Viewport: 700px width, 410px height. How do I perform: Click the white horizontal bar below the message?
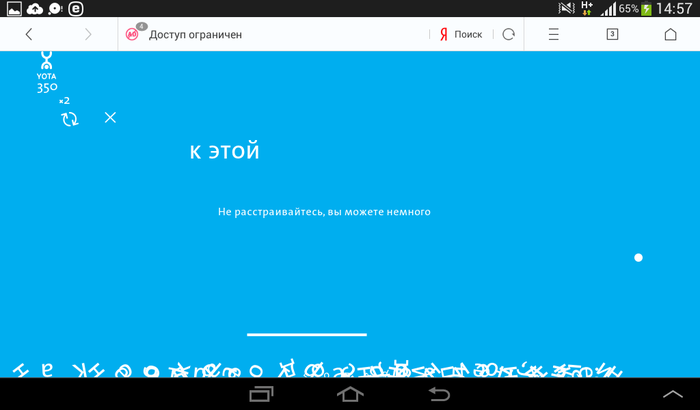(x=307, y=334)
